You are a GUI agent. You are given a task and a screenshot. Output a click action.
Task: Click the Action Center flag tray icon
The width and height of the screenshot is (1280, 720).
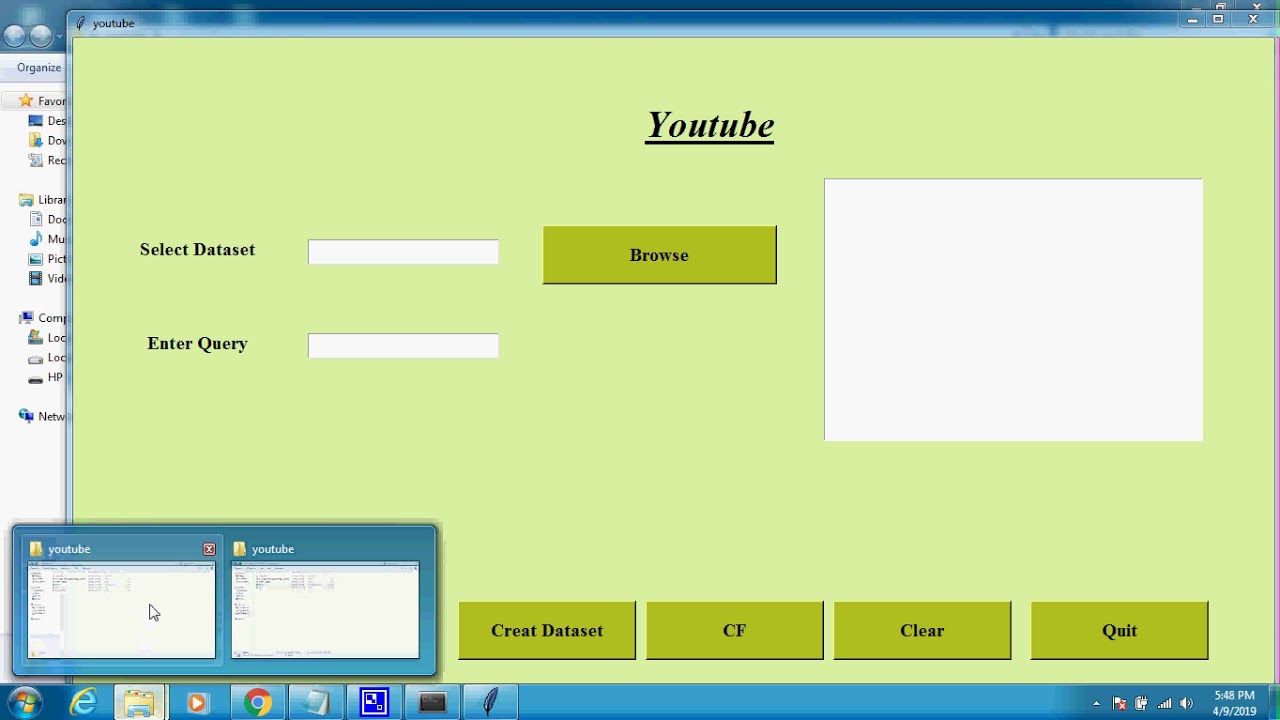[1120, 703]
